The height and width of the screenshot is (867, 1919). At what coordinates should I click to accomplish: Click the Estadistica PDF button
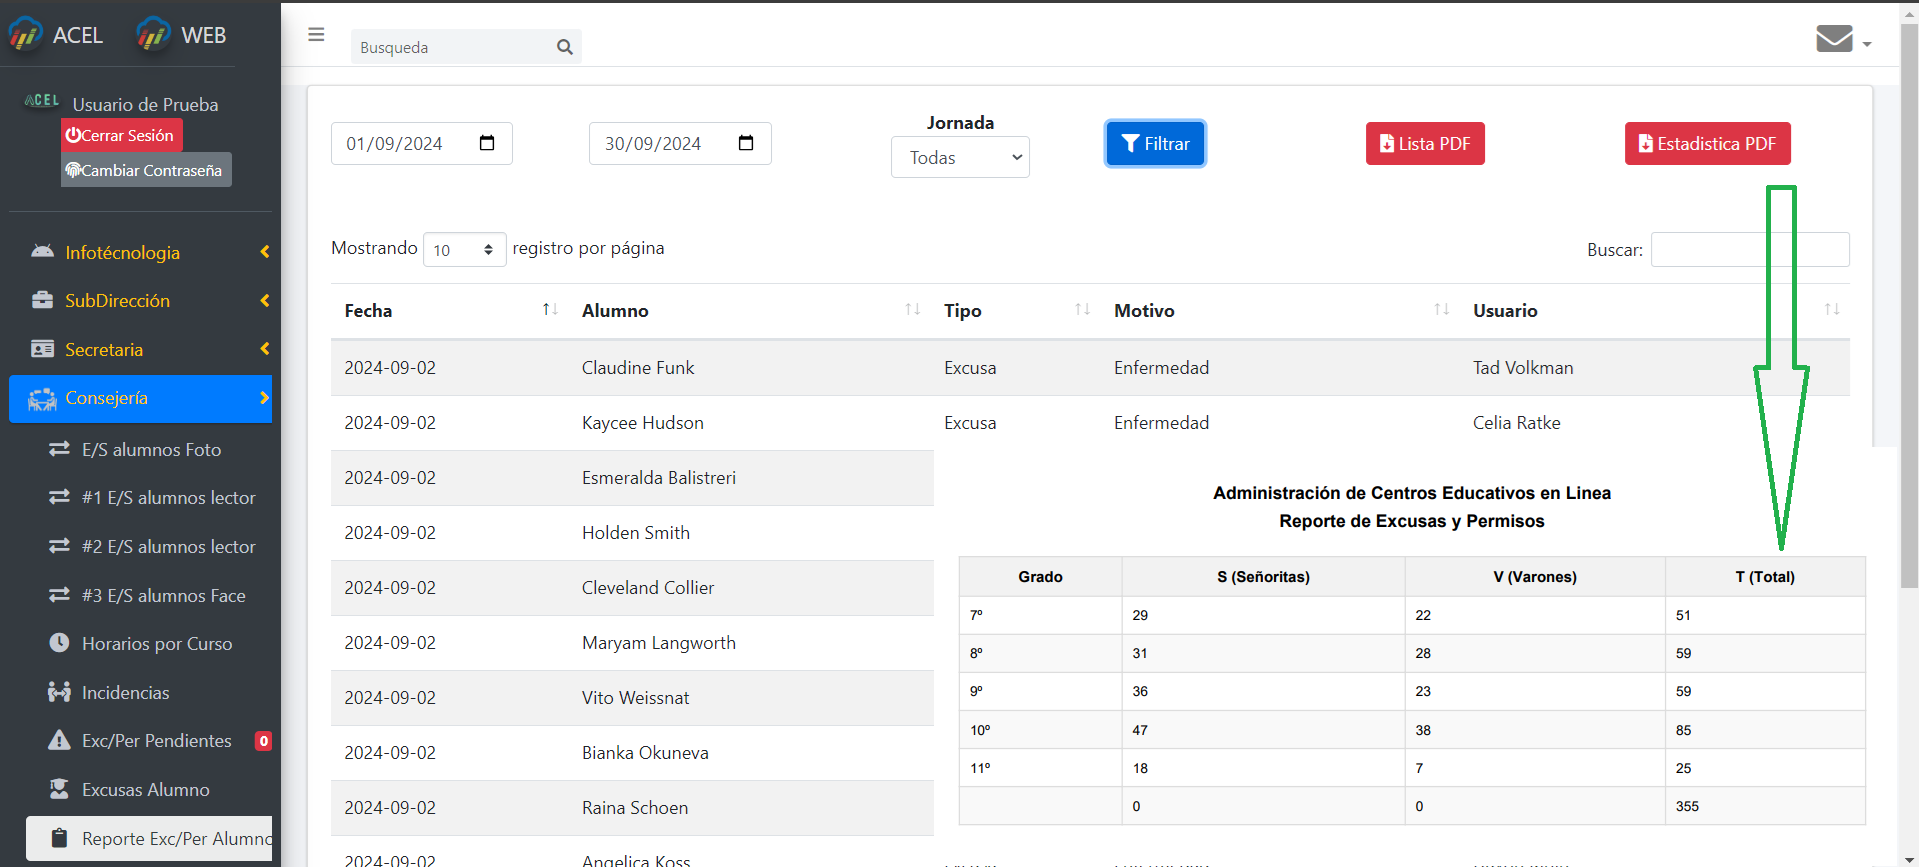click(x=1707, y=143)
